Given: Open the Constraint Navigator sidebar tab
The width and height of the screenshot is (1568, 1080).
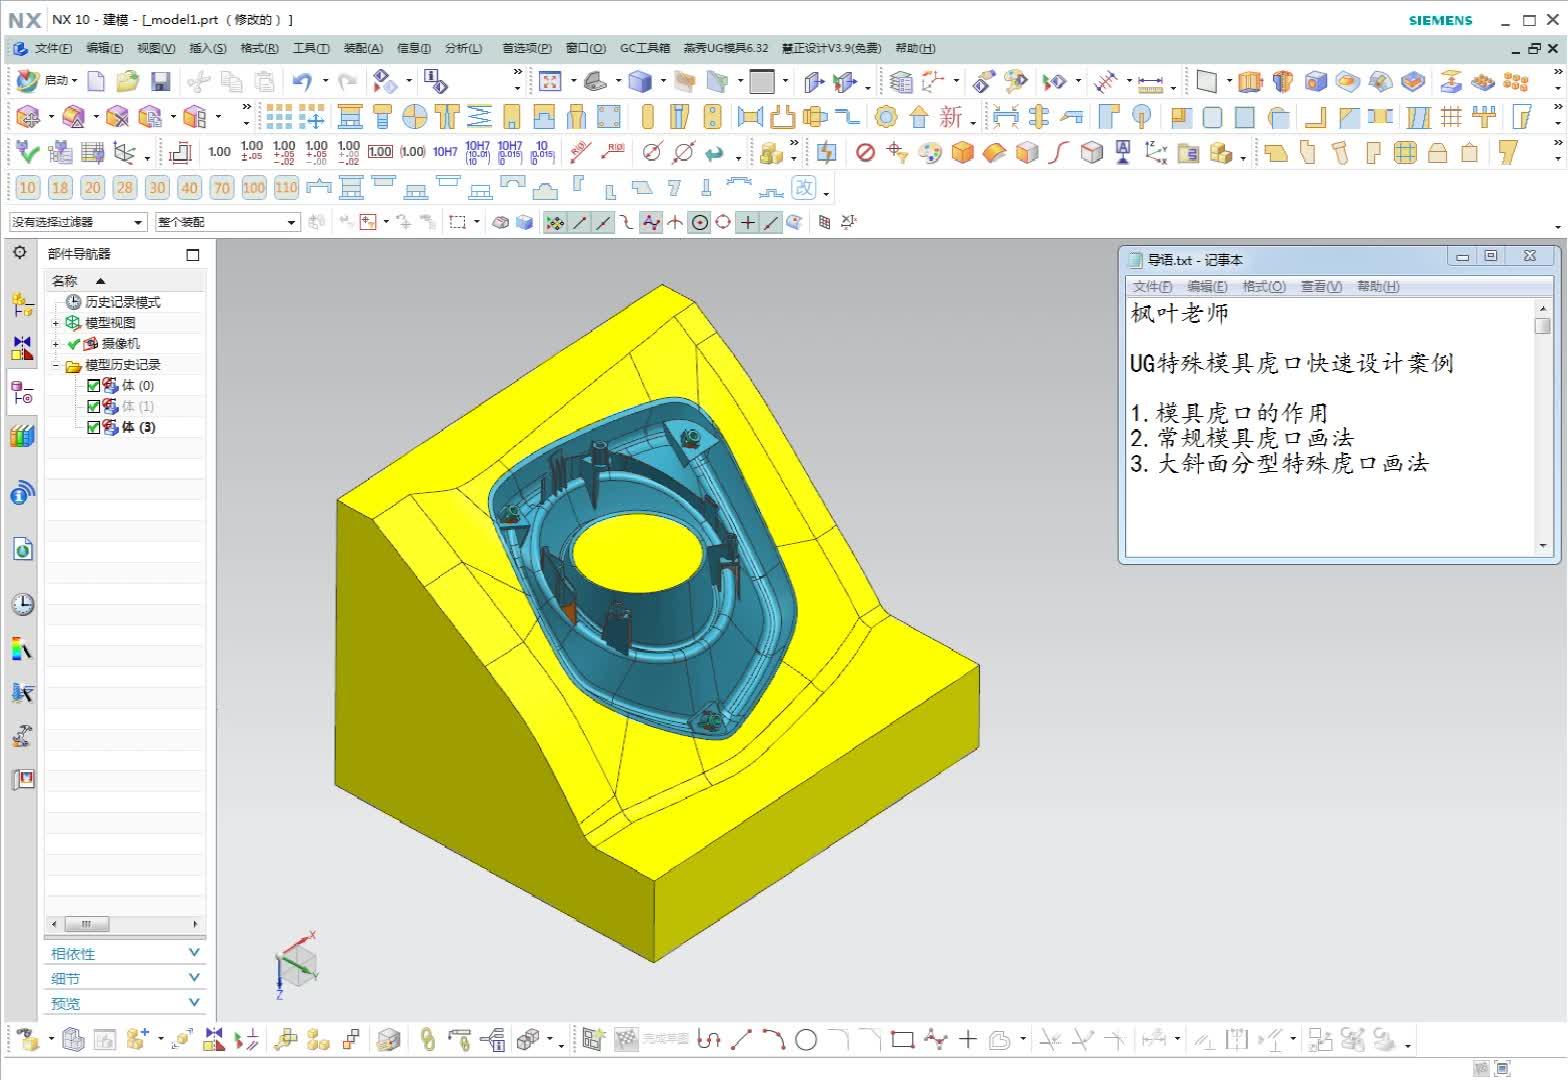Looking at the screenshot, I should (22, 349).
